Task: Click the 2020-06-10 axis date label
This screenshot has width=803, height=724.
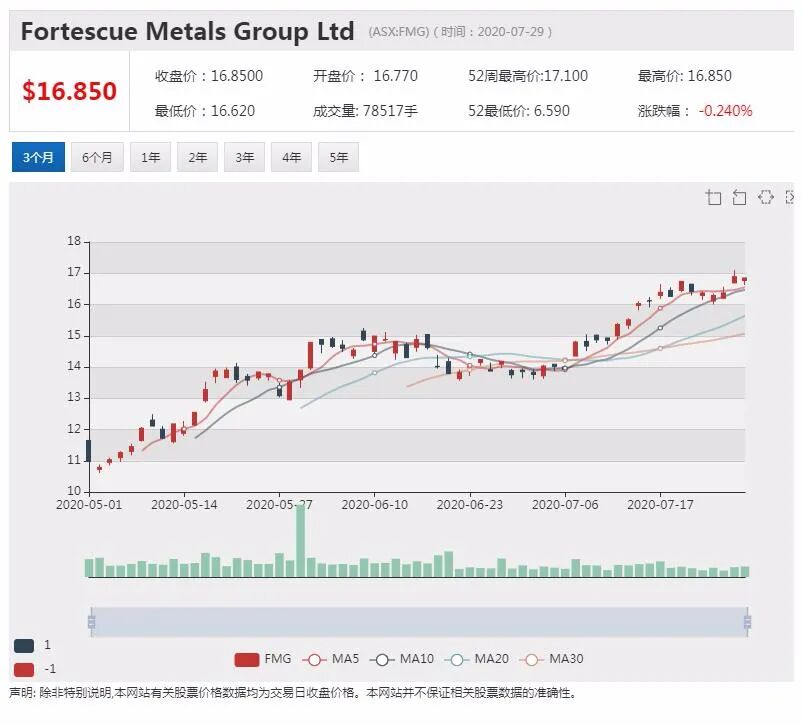Action: (375, 505)
